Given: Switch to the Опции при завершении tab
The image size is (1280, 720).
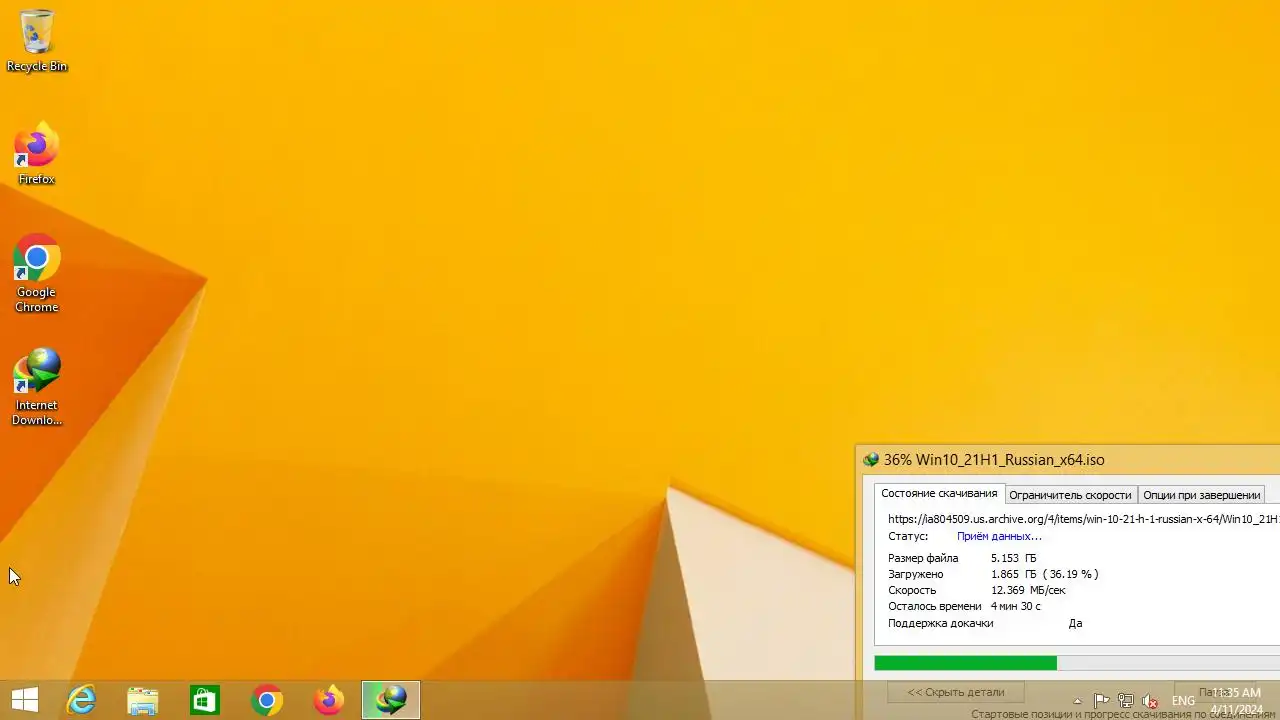Looking at the screenshot, I should (1201, 495).
